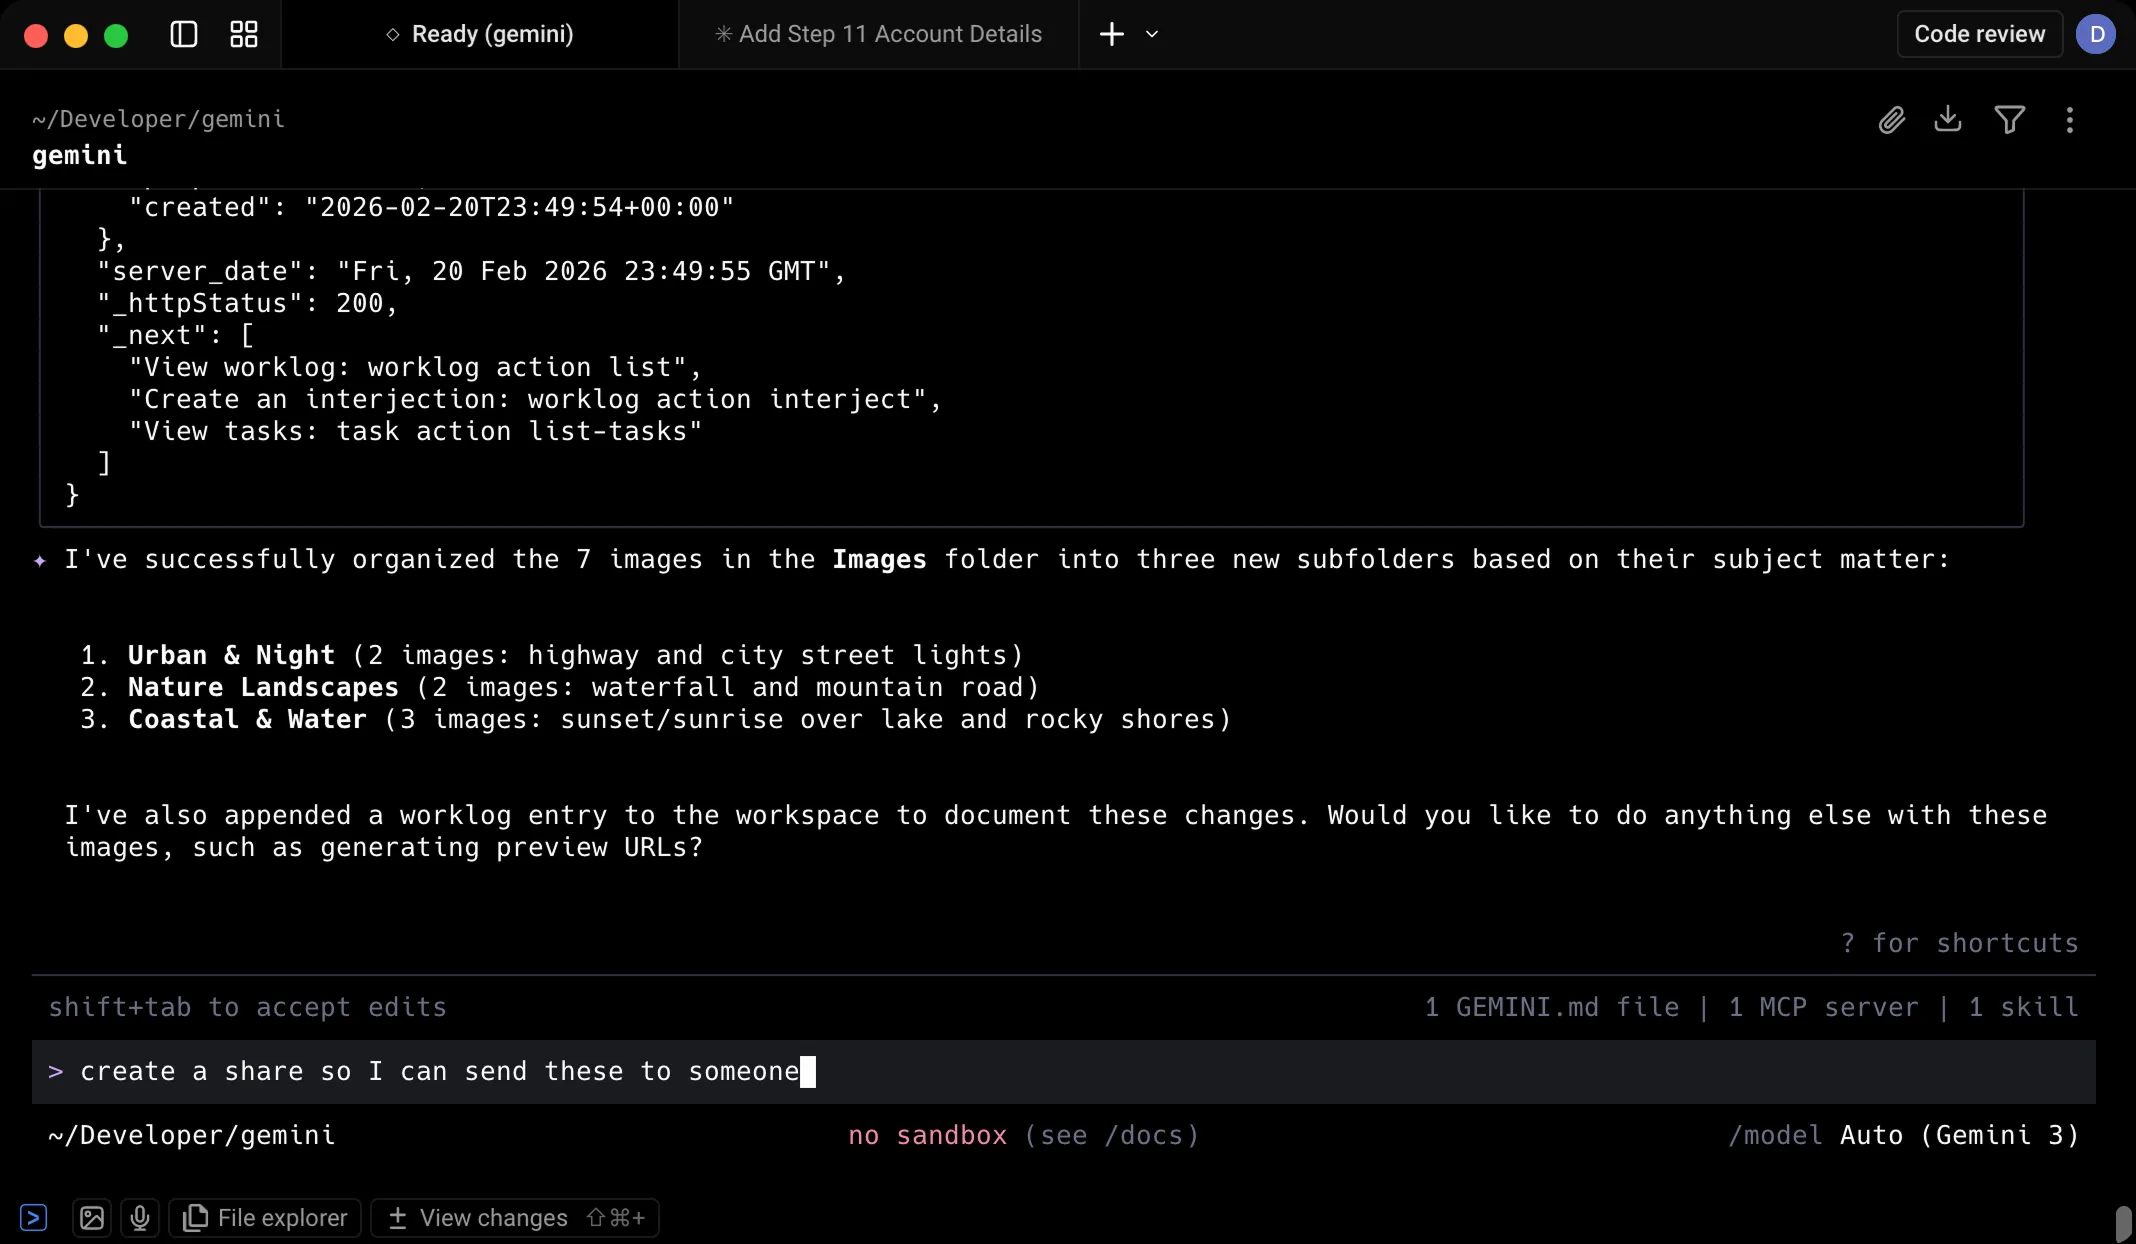Attach a file using the paperclip icon
Image resolution: width=2136 pixels, height=1244 pixels.
(1891, 119)
